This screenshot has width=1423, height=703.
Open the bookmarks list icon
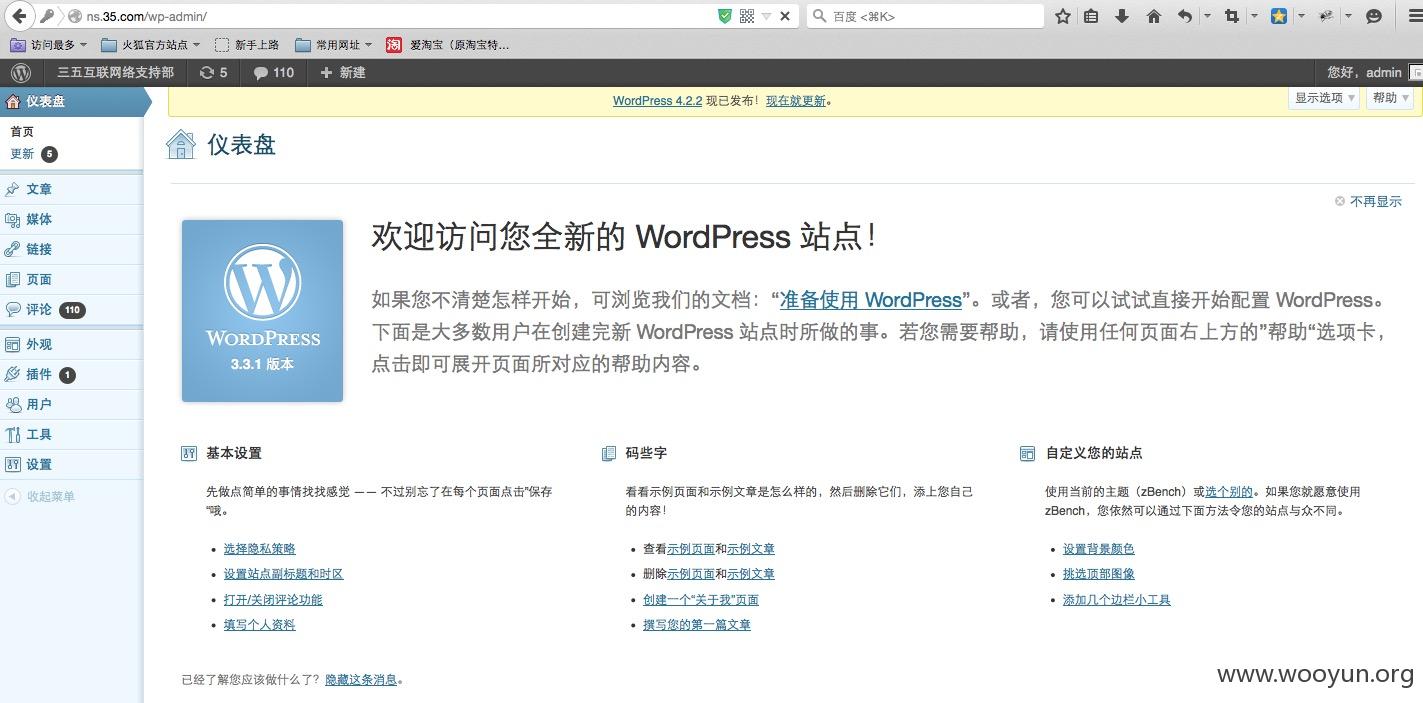(x=1091, y=16)
